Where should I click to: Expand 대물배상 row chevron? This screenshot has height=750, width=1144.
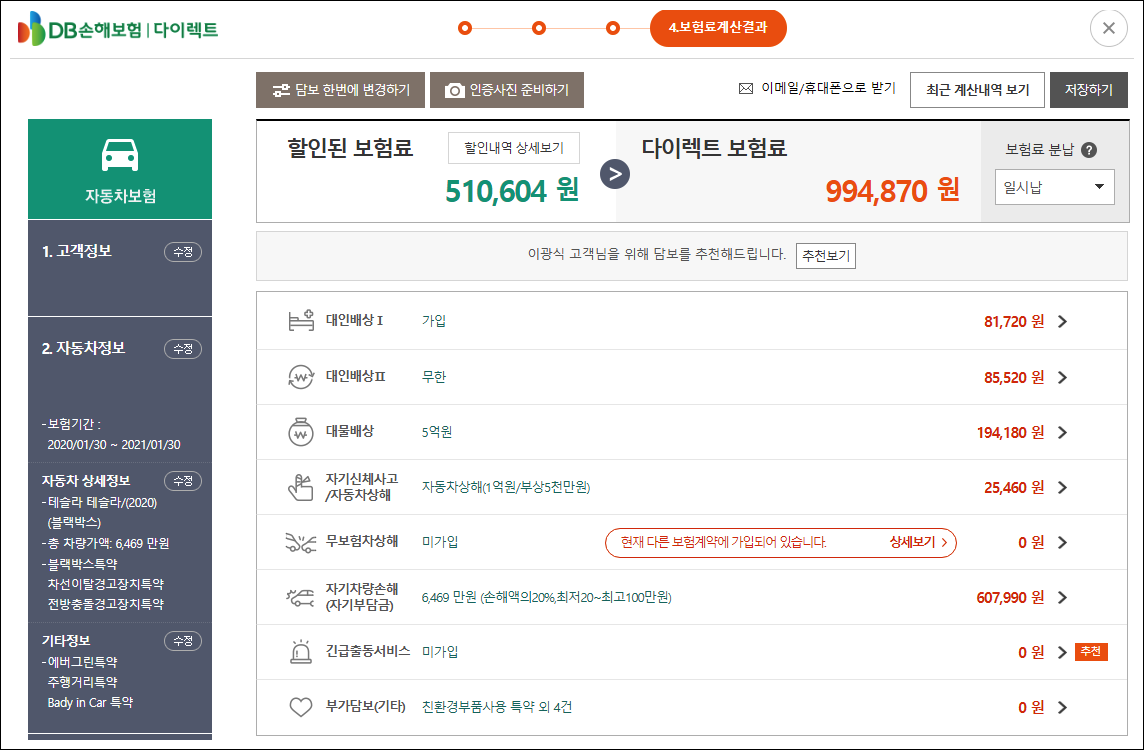(1062, 433)
